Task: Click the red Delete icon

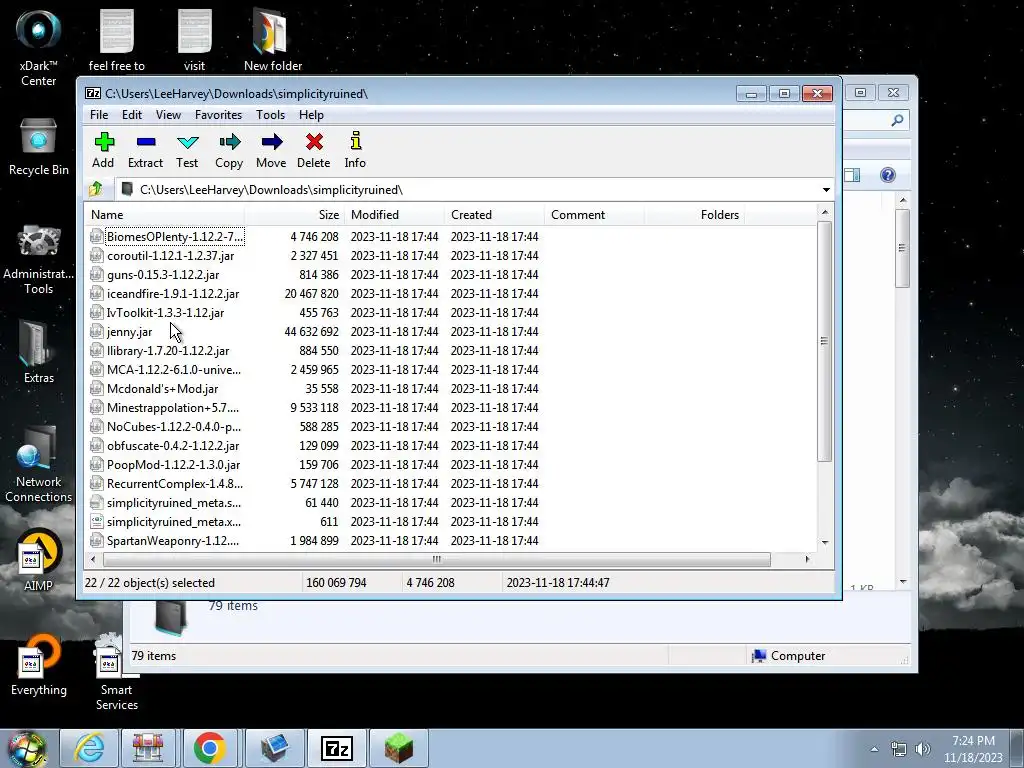Action: (x=314, y=142)
